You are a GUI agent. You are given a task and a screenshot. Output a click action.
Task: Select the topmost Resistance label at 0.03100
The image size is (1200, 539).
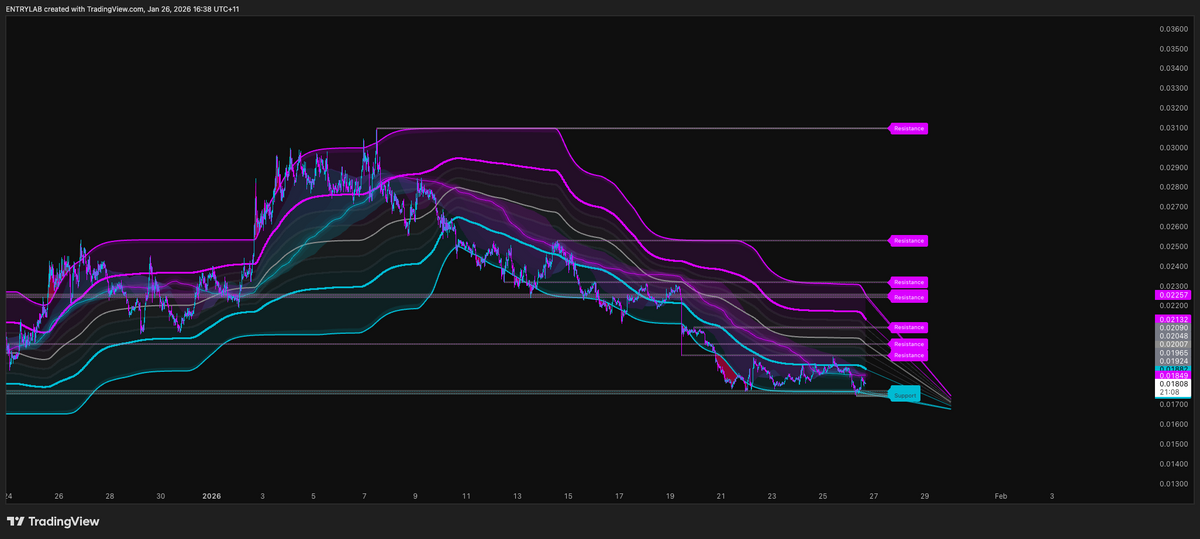909,128
